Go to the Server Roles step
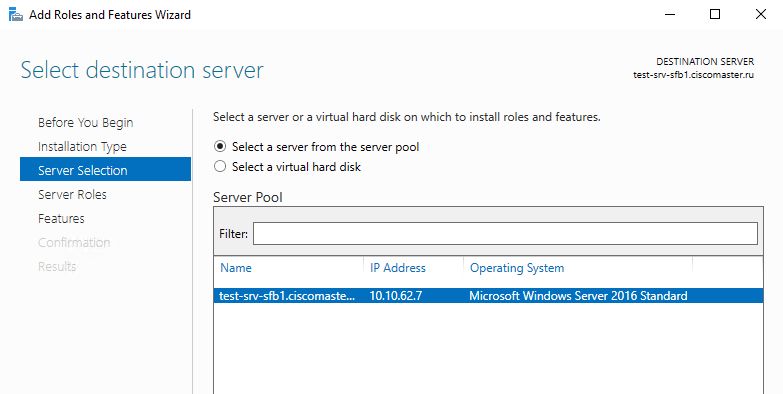Screen dimensions: 783x394 point(72,195)
